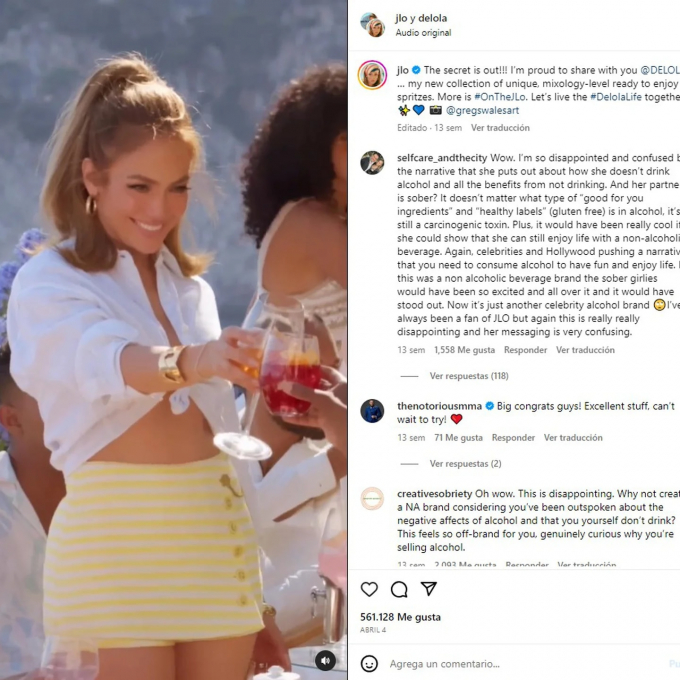Open the Audio original link
The width and height of the screenshot is (680, 680).
[423, 33]
